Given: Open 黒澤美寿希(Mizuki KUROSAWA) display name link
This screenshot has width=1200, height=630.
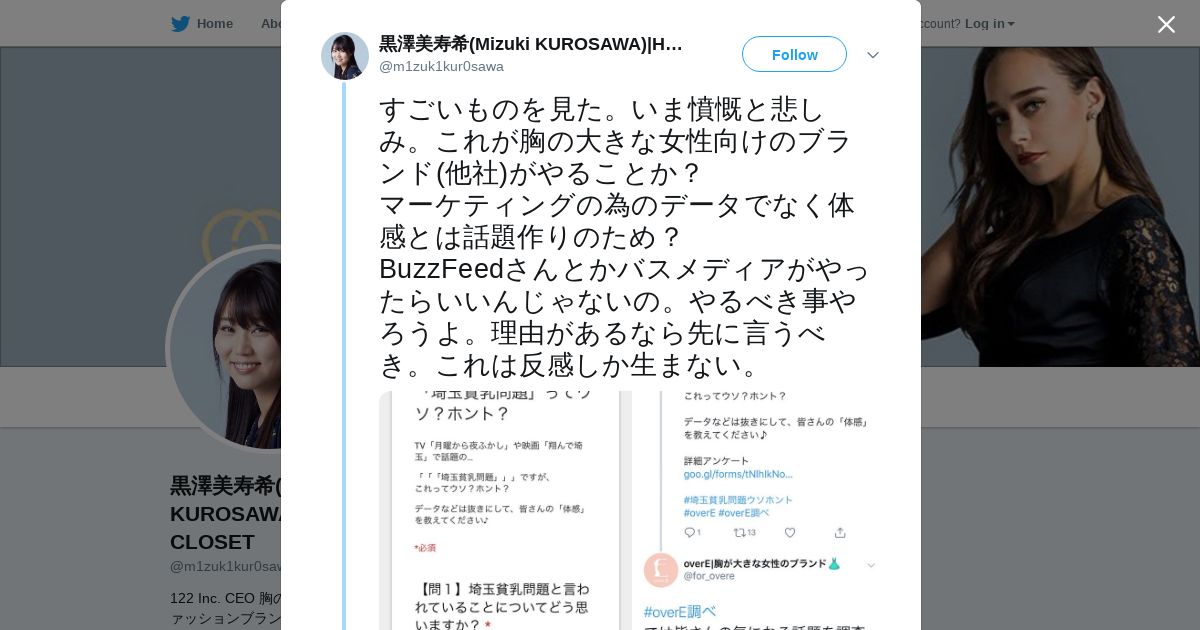Looking at the screenshot, I should click(531, 44).
